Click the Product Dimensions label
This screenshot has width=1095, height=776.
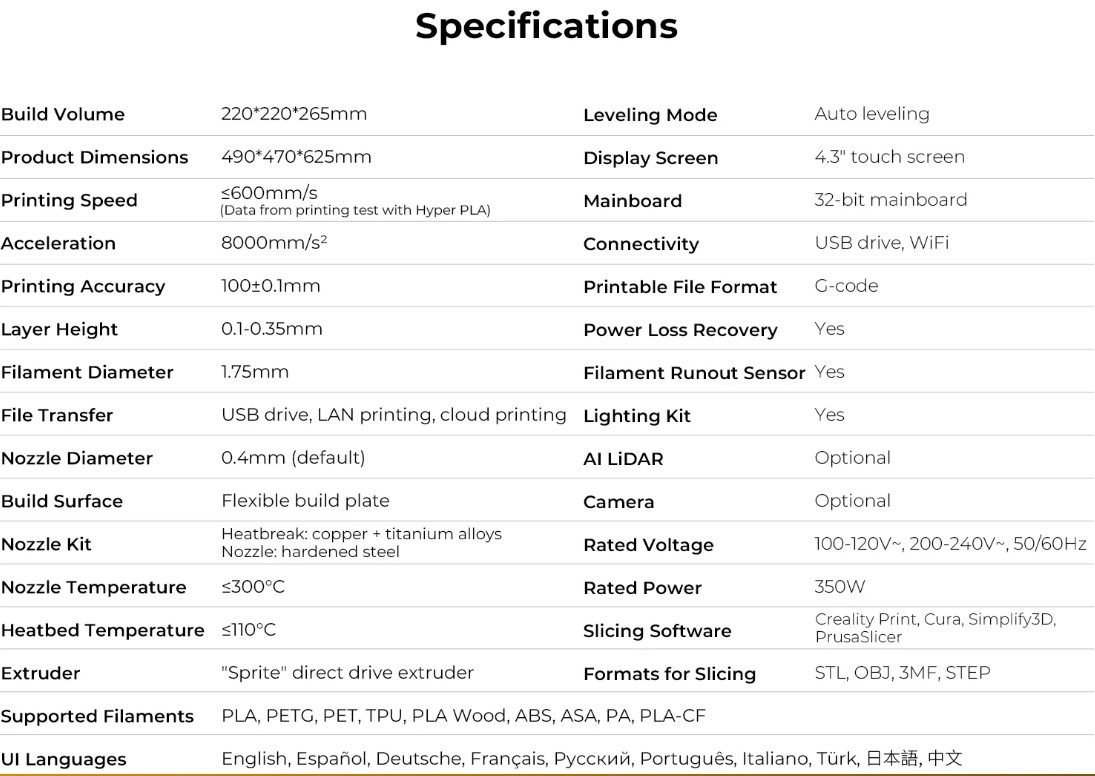pos(94,157)
